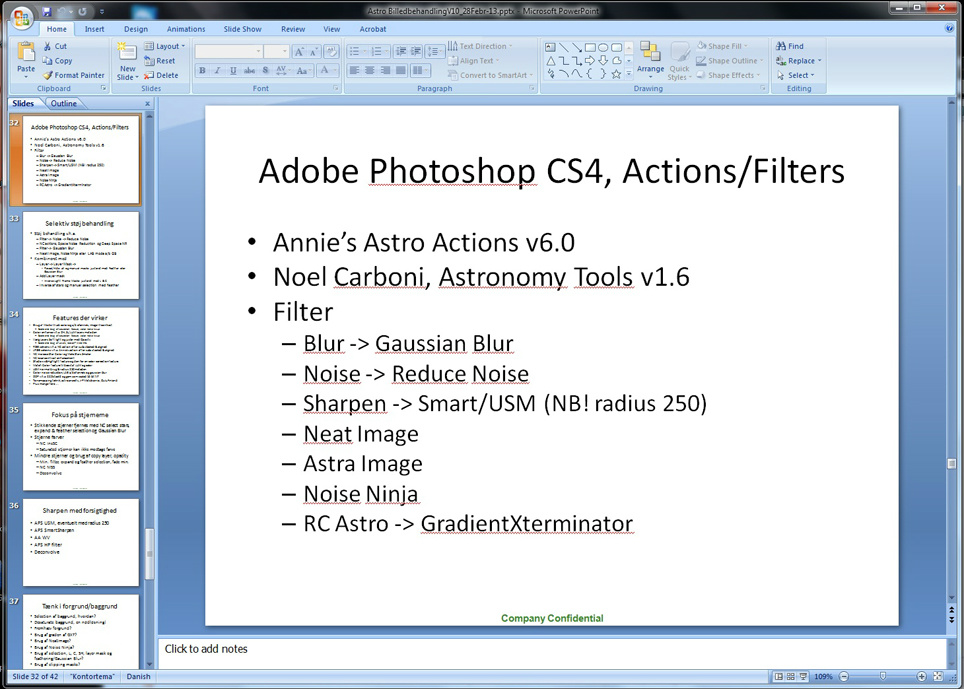The height and width of the screenshot is (689, 964).
Task: Select slide 34 thumbnail Features der virker
Action: tap(81, 351)
